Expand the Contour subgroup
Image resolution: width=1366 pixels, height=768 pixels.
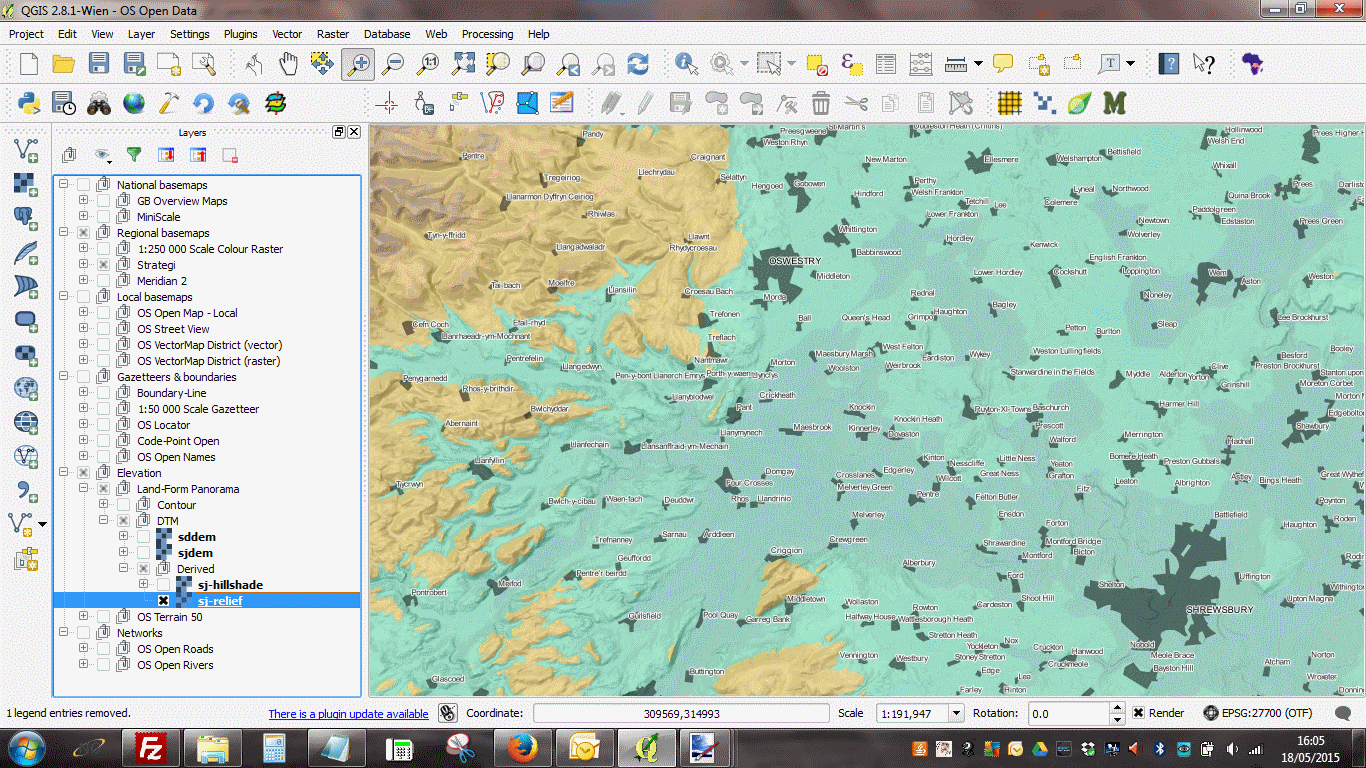[103, 505]
